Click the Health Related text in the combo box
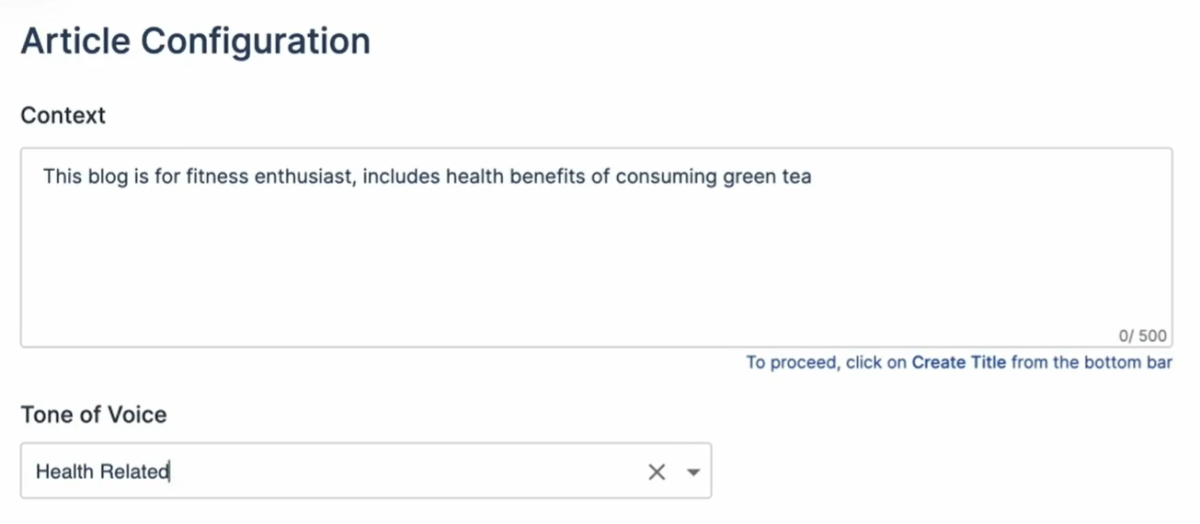 pyautogui.click(x=102, y=472)
